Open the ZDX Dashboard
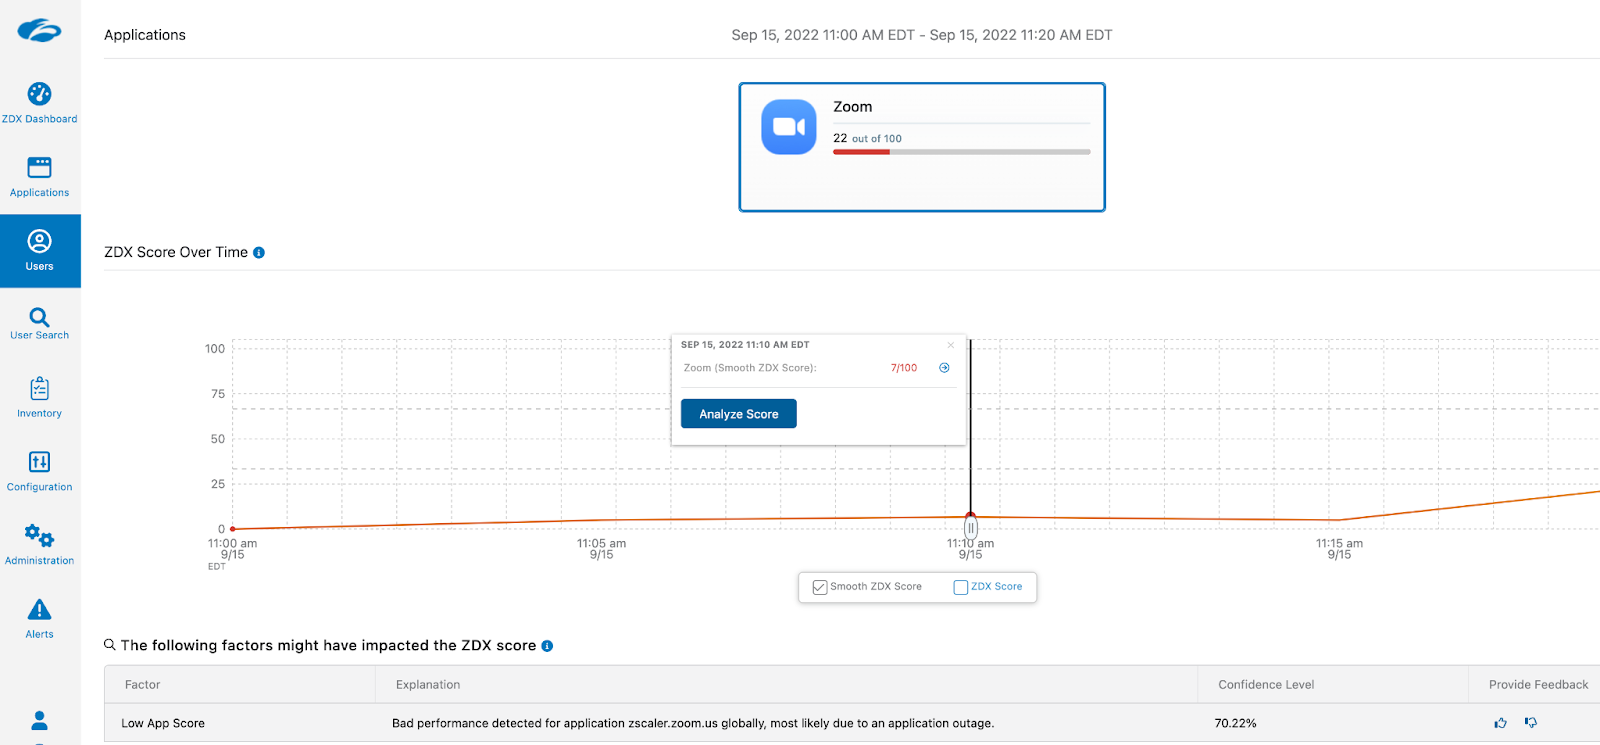 [x=39, y=104]
